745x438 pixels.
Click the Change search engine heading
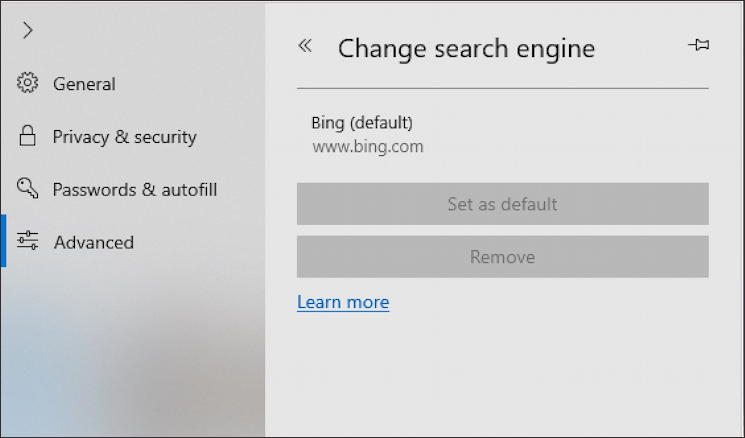466,48
